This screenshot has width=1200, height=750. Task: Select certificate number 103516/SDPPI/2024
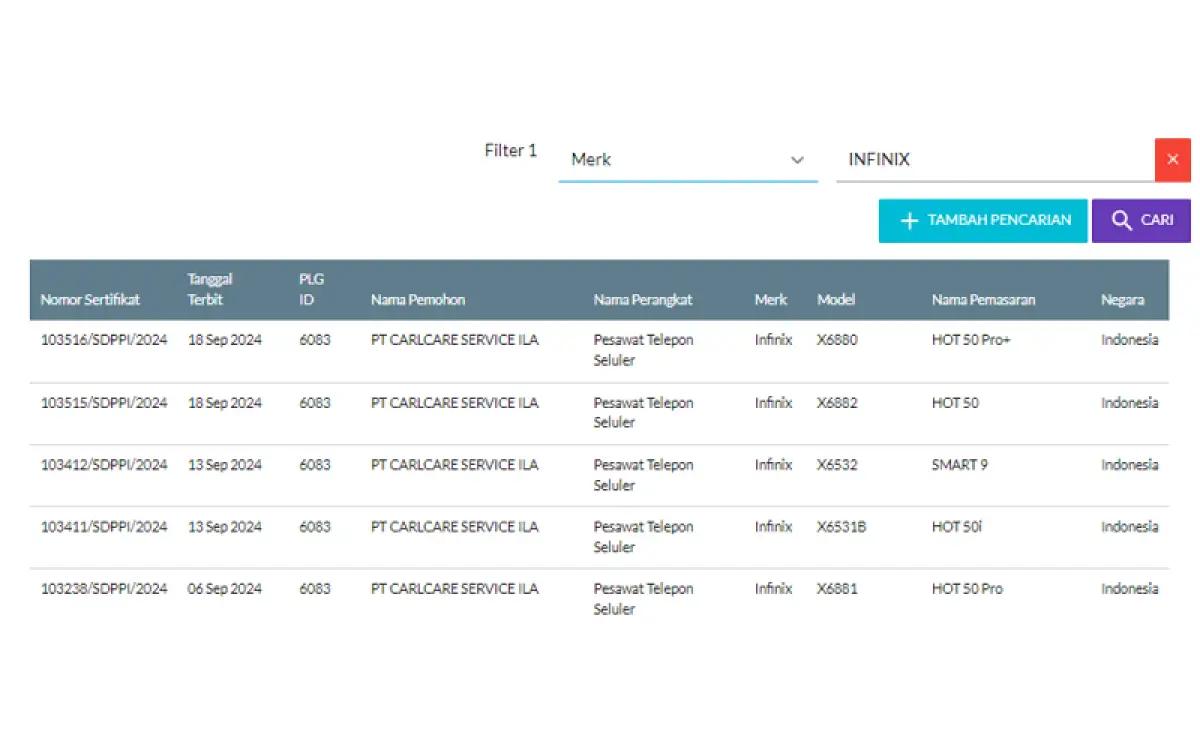tap(104, 340)
